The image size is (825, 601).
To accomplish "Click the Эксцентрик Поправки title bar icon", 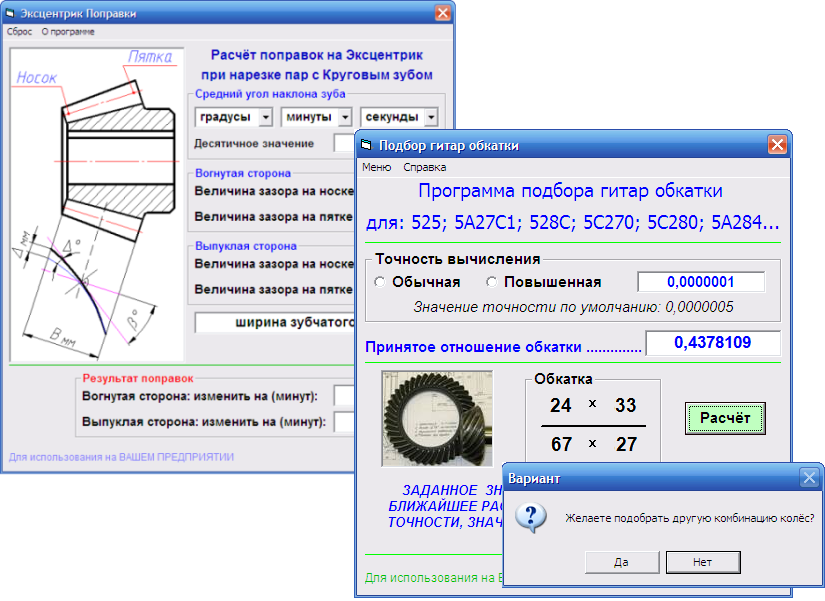I will 11,14.
